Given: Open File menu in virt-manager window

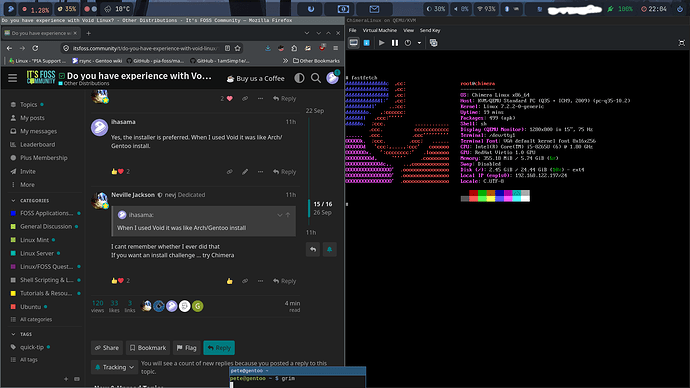Looking at the screenshot, I should (x=352, y=30).
